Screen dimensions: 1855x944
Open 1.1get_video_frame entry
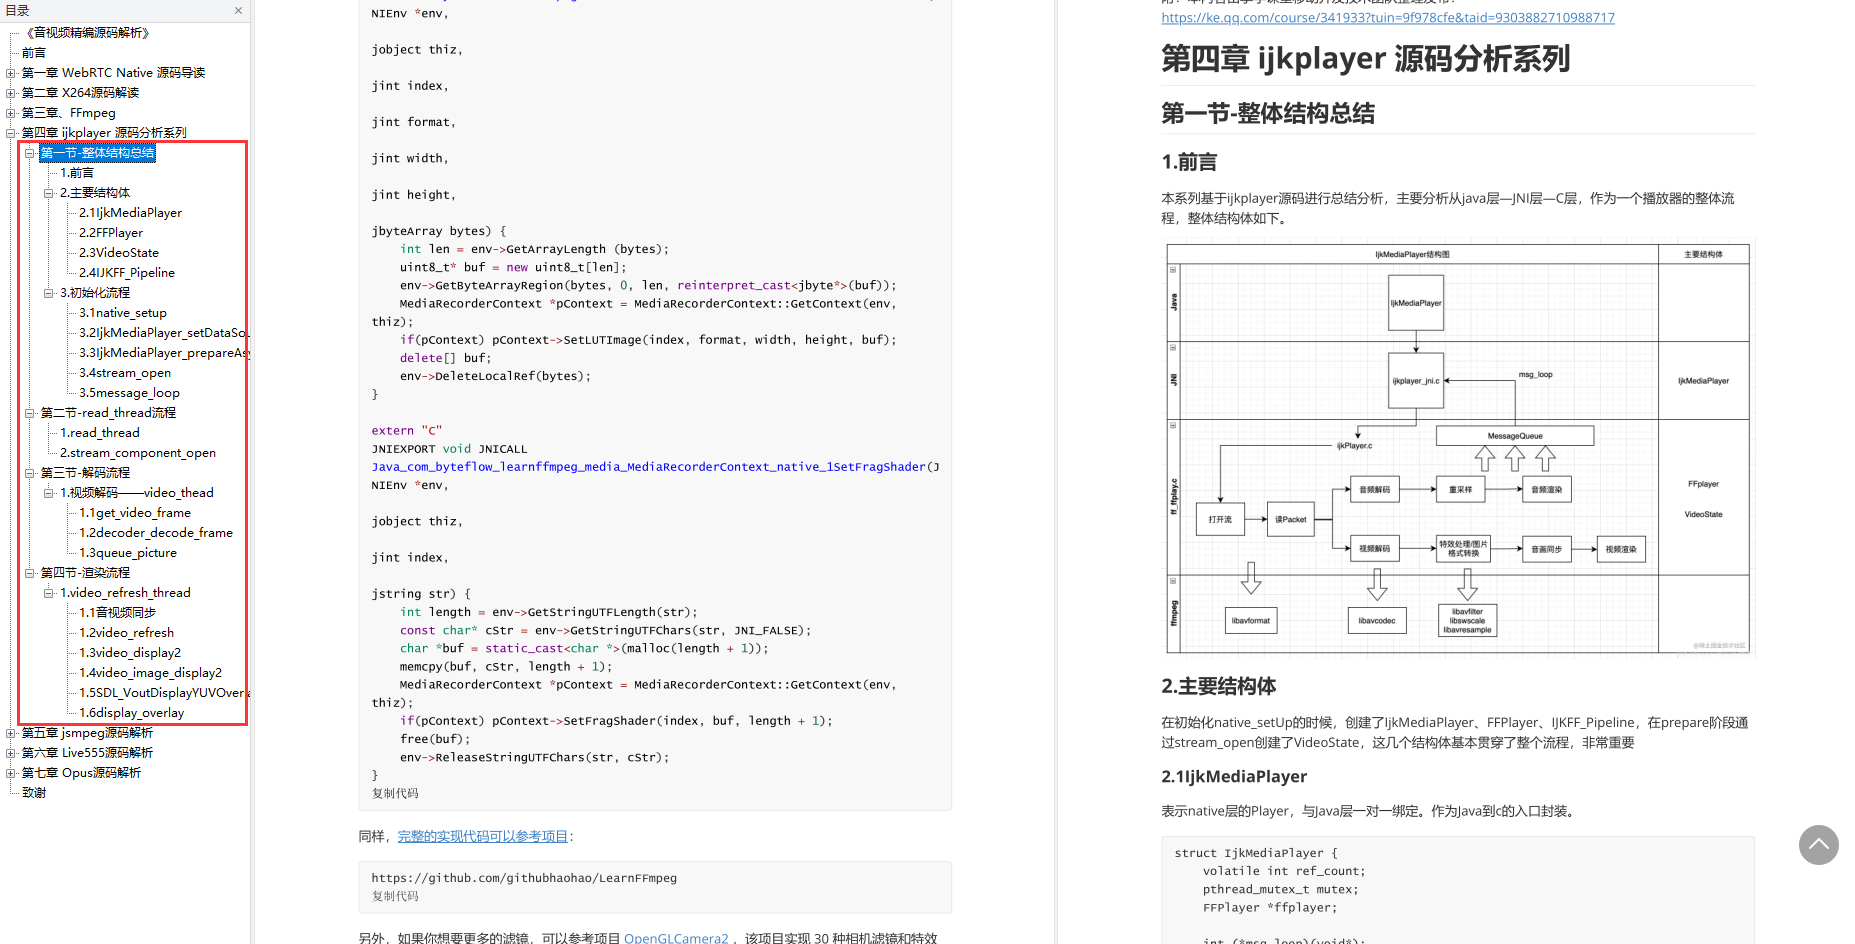click(x=135, y=513)
